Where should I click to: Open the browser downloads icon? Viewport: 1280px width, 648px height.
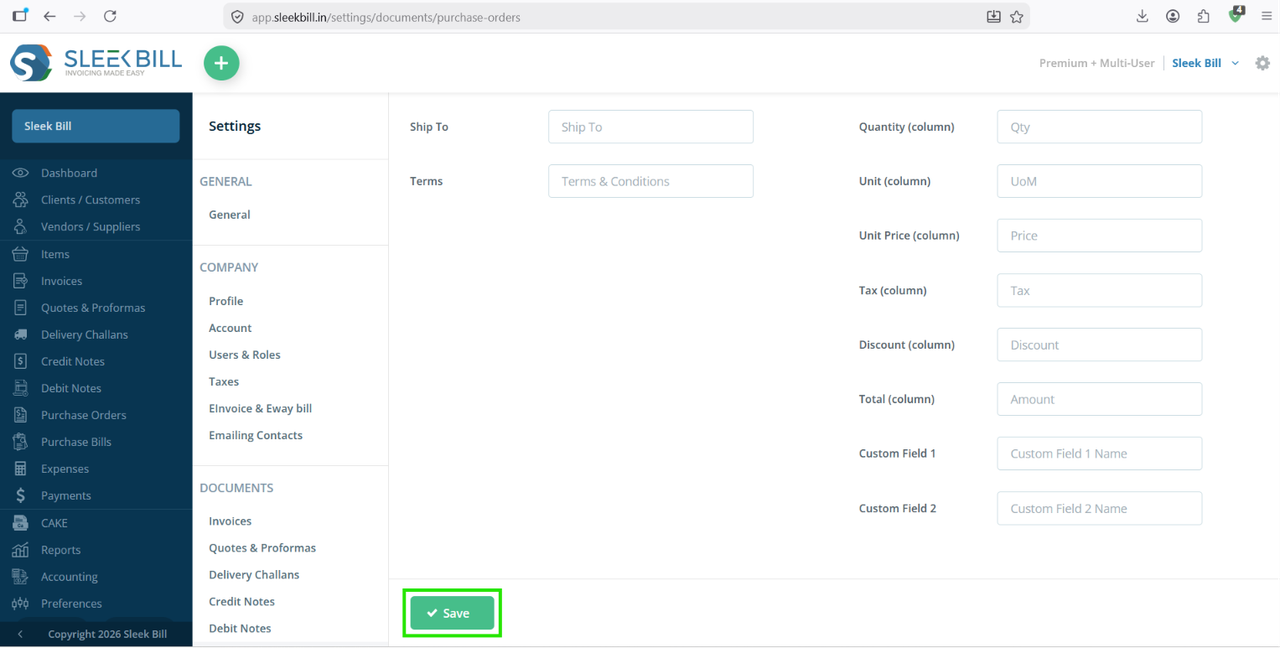(1142, 16)
